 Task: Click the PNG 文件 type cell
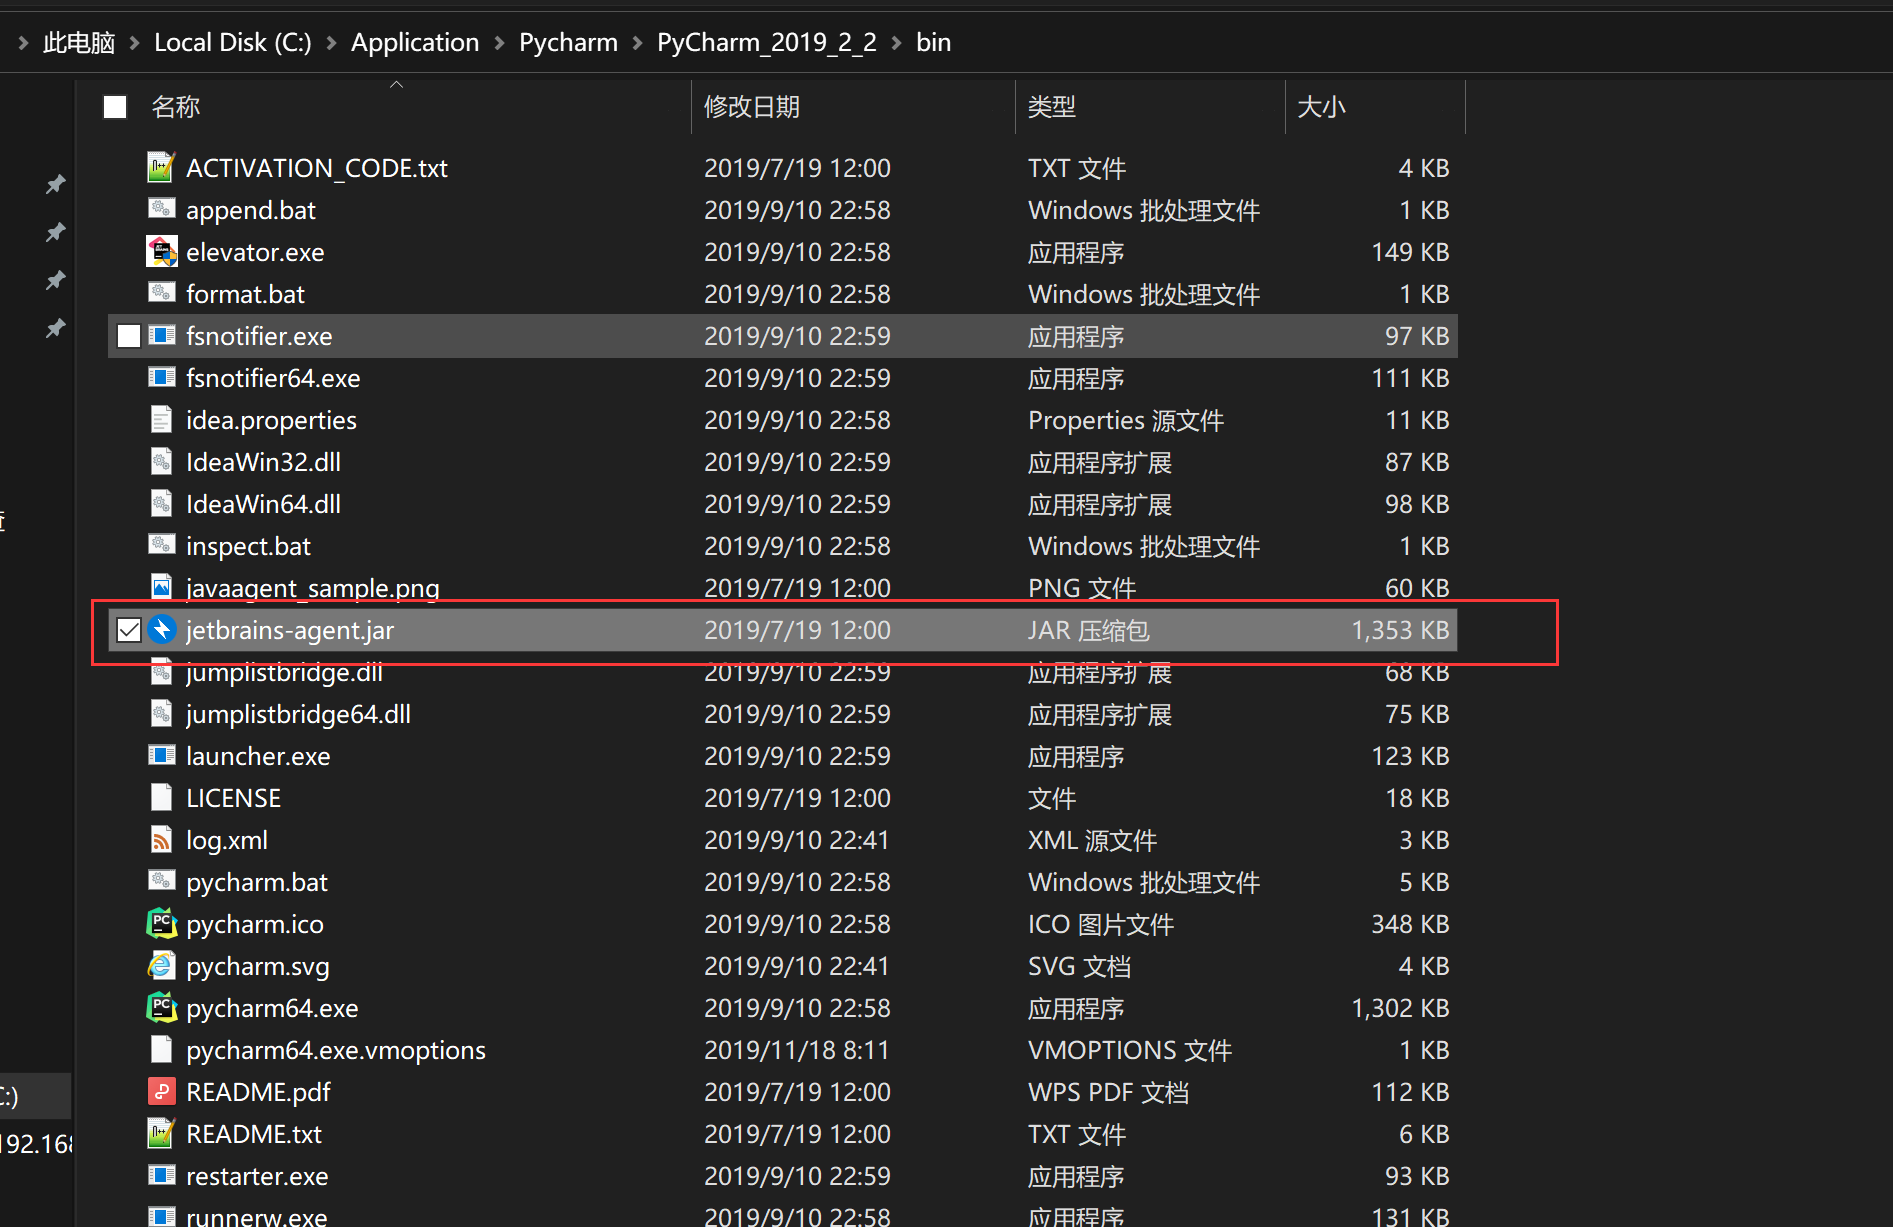(1082, 588)
